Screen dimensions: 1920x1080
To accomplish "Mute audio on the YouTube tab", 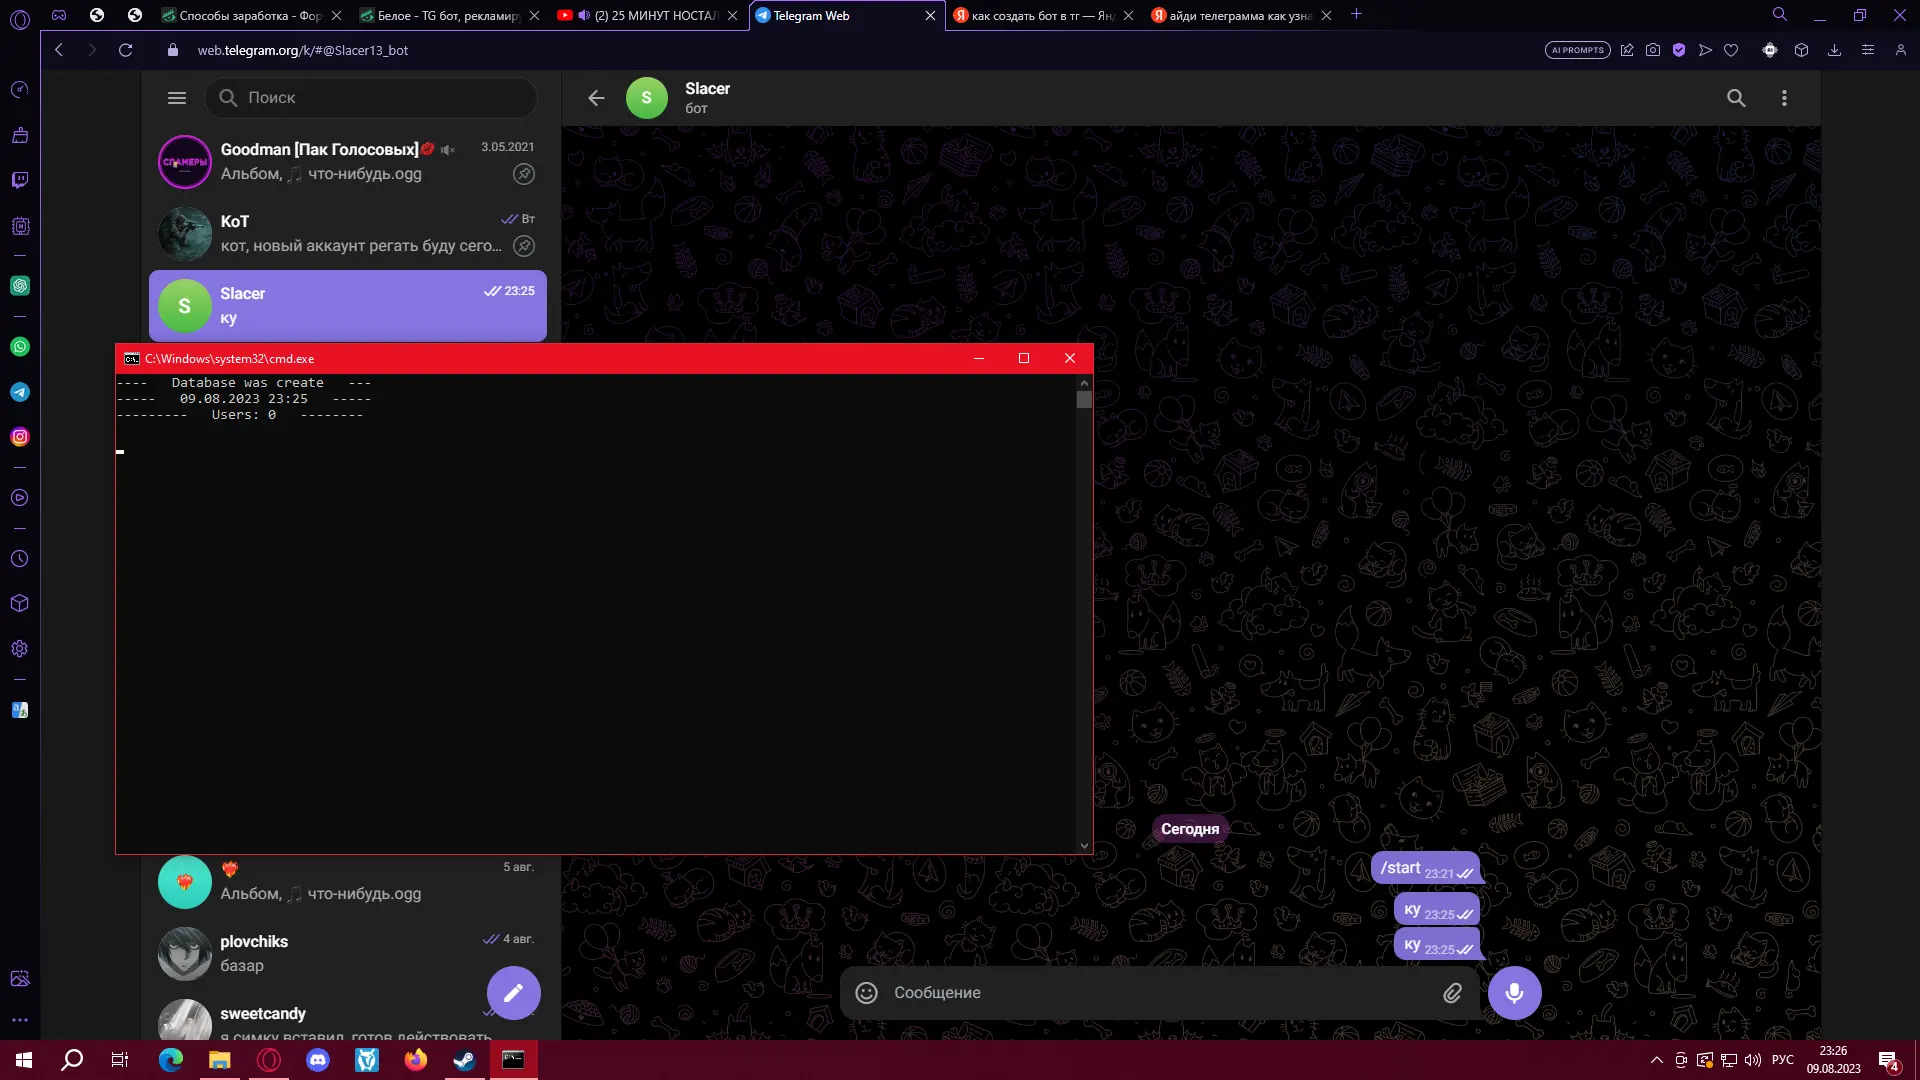I will click(x=584, y=15).
